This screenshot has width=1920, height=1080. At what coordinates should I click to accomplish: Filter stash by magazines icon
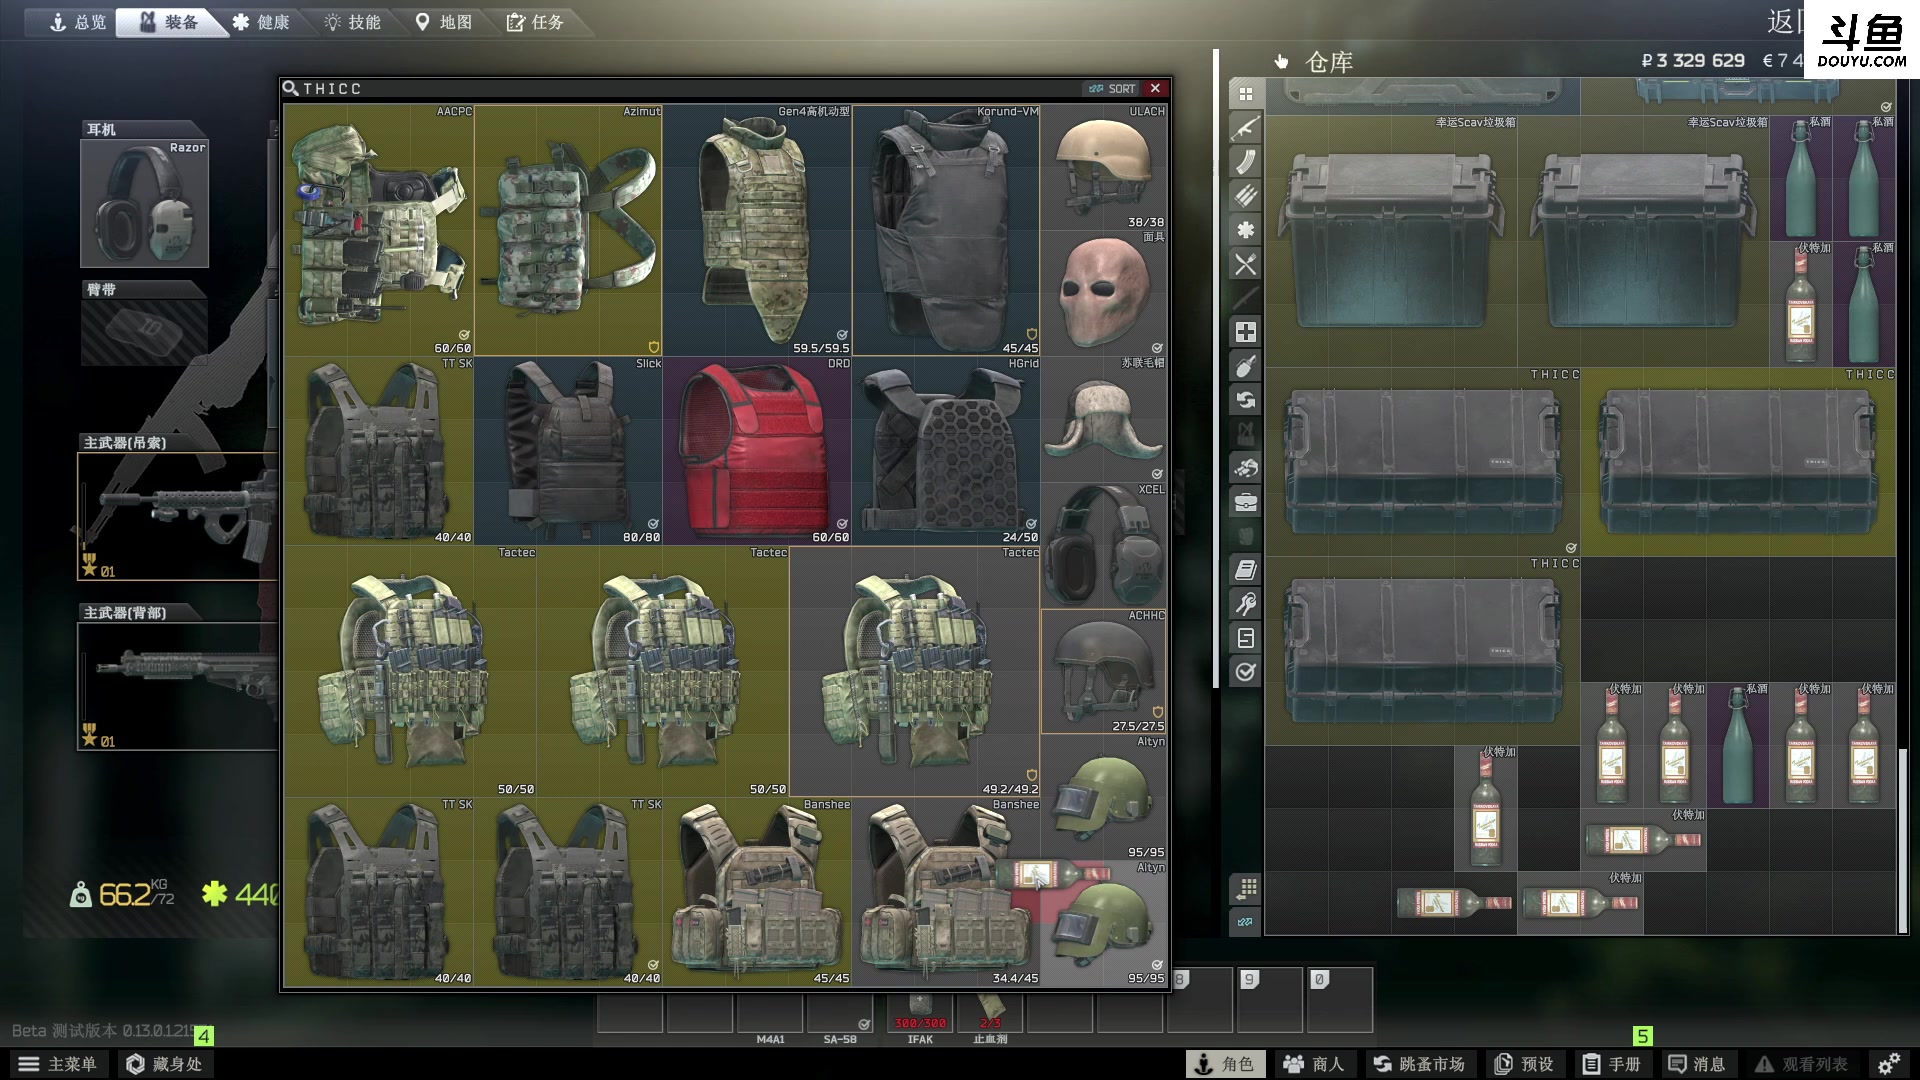pos(1245,162)
